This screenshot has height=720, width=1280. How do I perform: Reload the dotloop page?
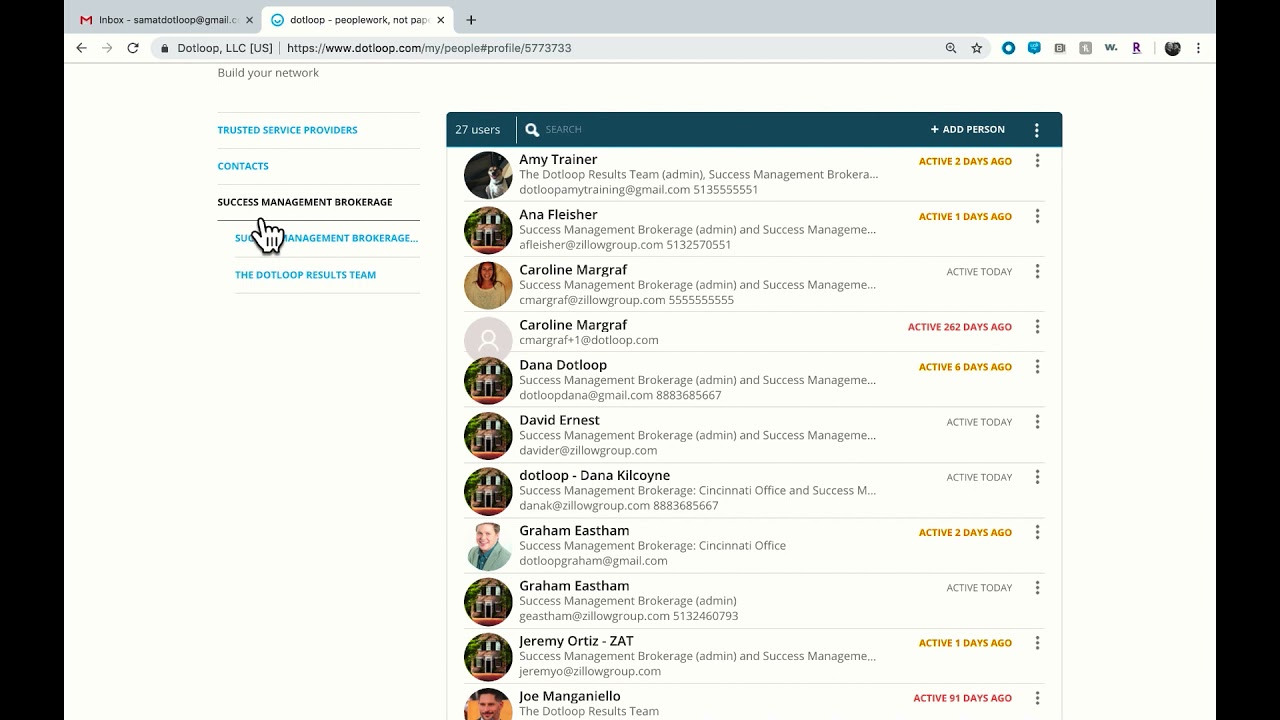pos(133,48)
